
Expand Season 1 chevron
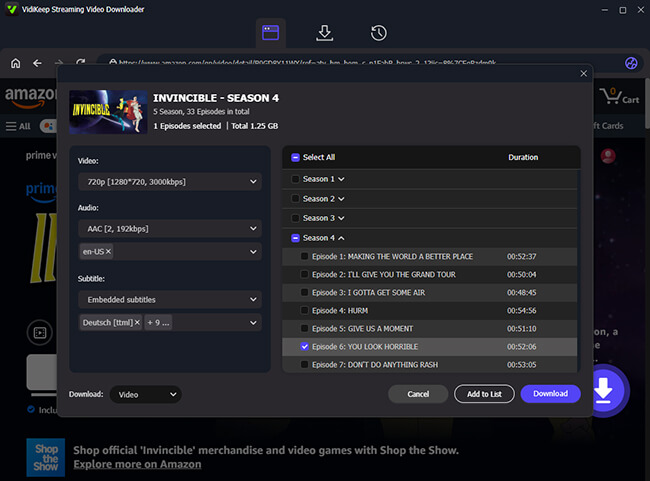(x=341, y=179)
